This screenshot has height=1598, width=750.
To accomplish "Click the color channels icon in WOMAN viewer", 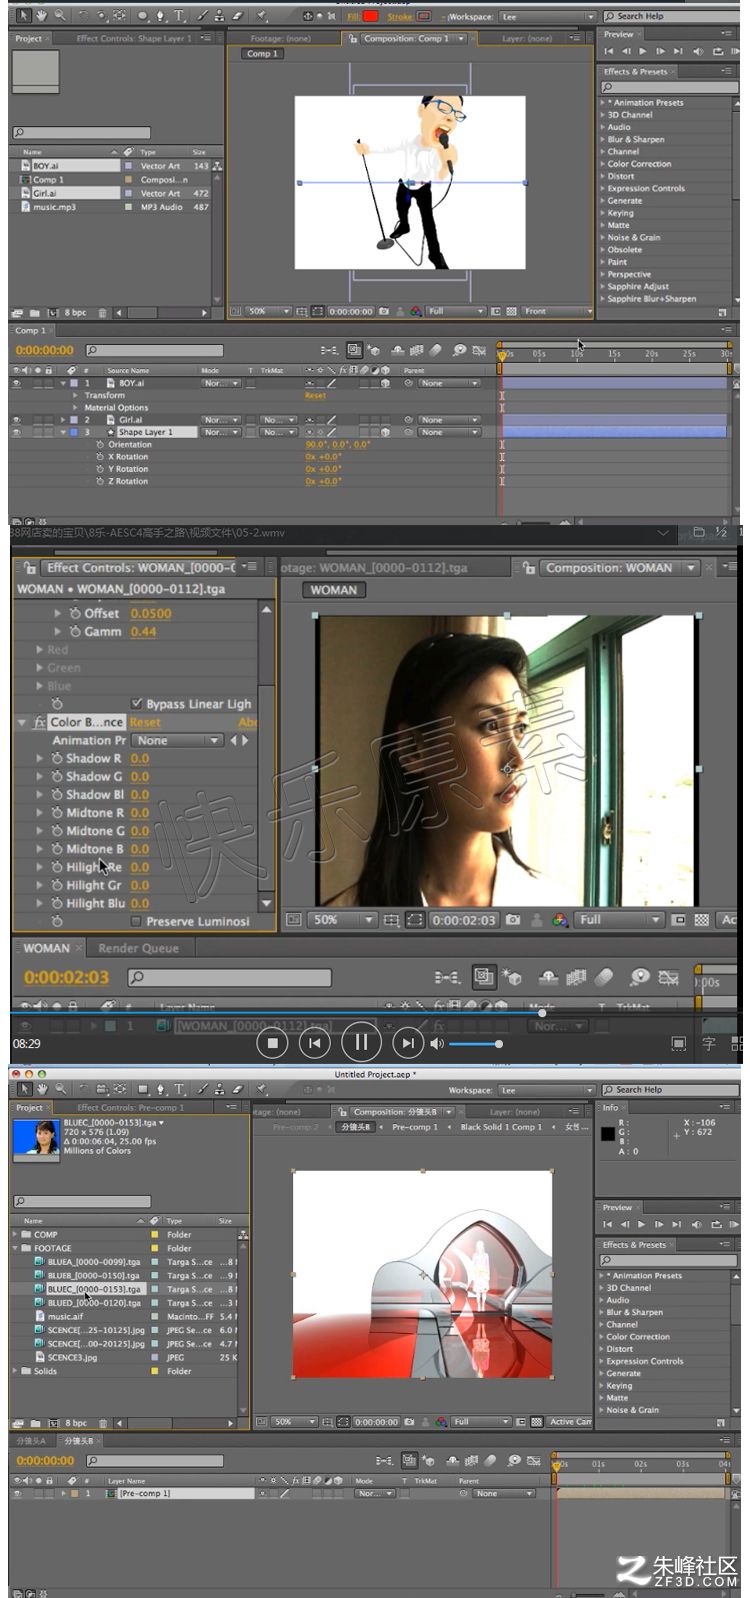I will pos(560,920).
